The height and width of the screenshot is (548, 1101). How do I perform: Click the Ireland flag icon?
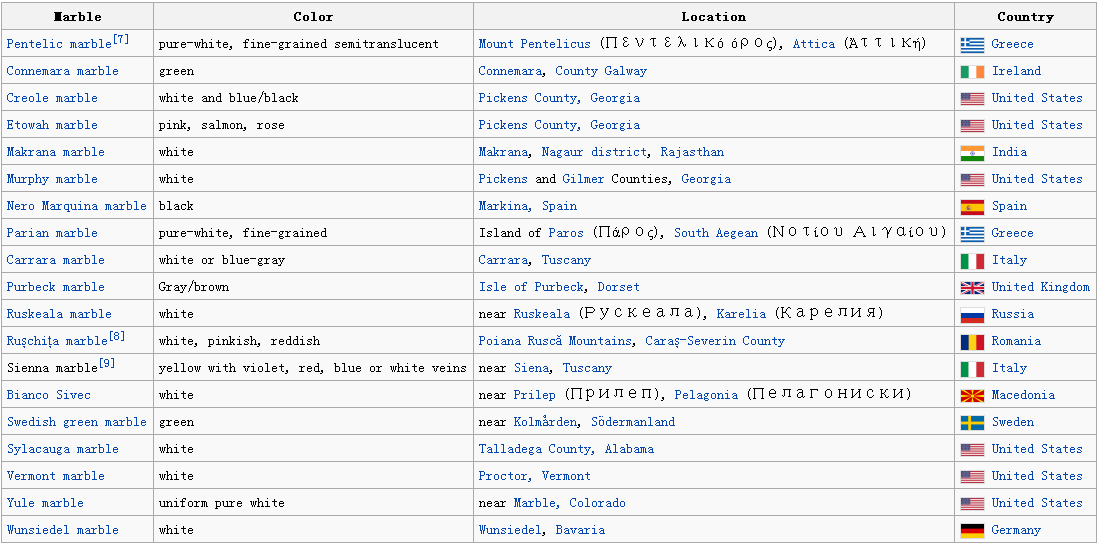coord(971,71)
